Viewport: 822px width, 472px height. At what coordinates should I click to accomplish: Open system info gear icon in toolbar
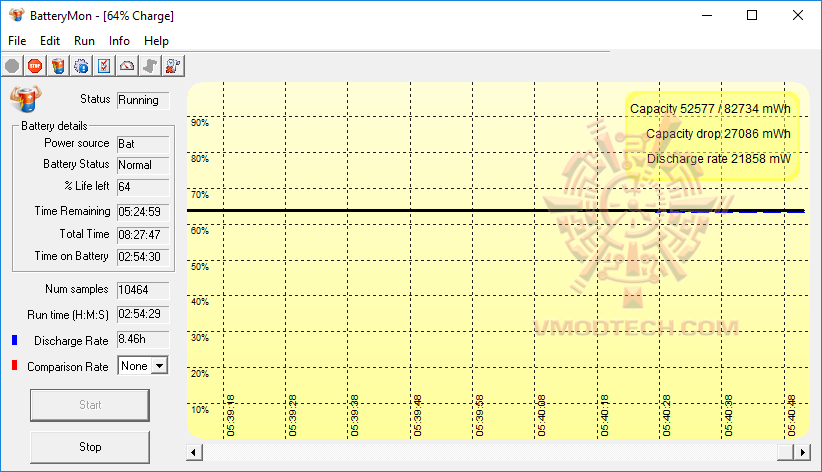click(x=81, y=66)
